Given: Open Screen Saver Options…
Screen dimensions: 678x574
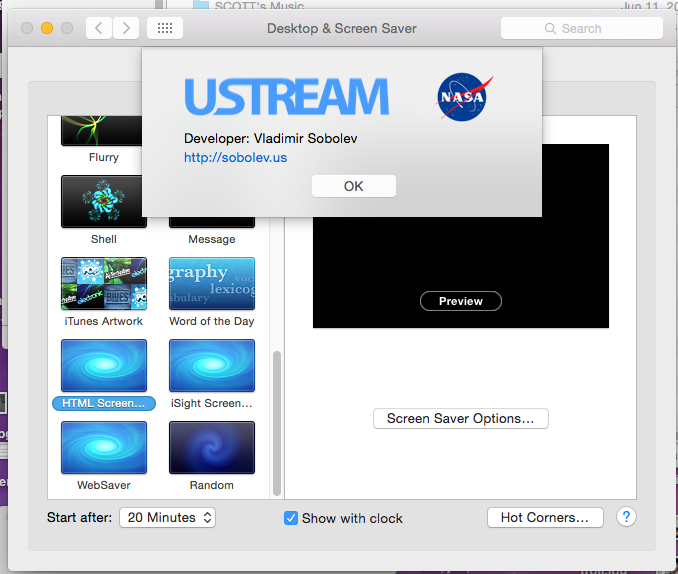Looking at the screenshot, I should (x=461, y=418).
